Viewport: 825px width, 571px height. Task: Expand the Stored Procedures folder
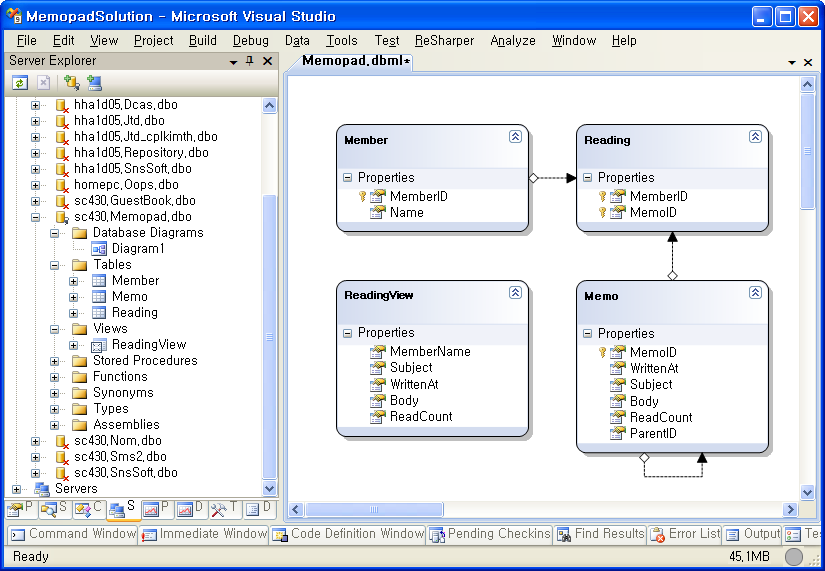54,361
